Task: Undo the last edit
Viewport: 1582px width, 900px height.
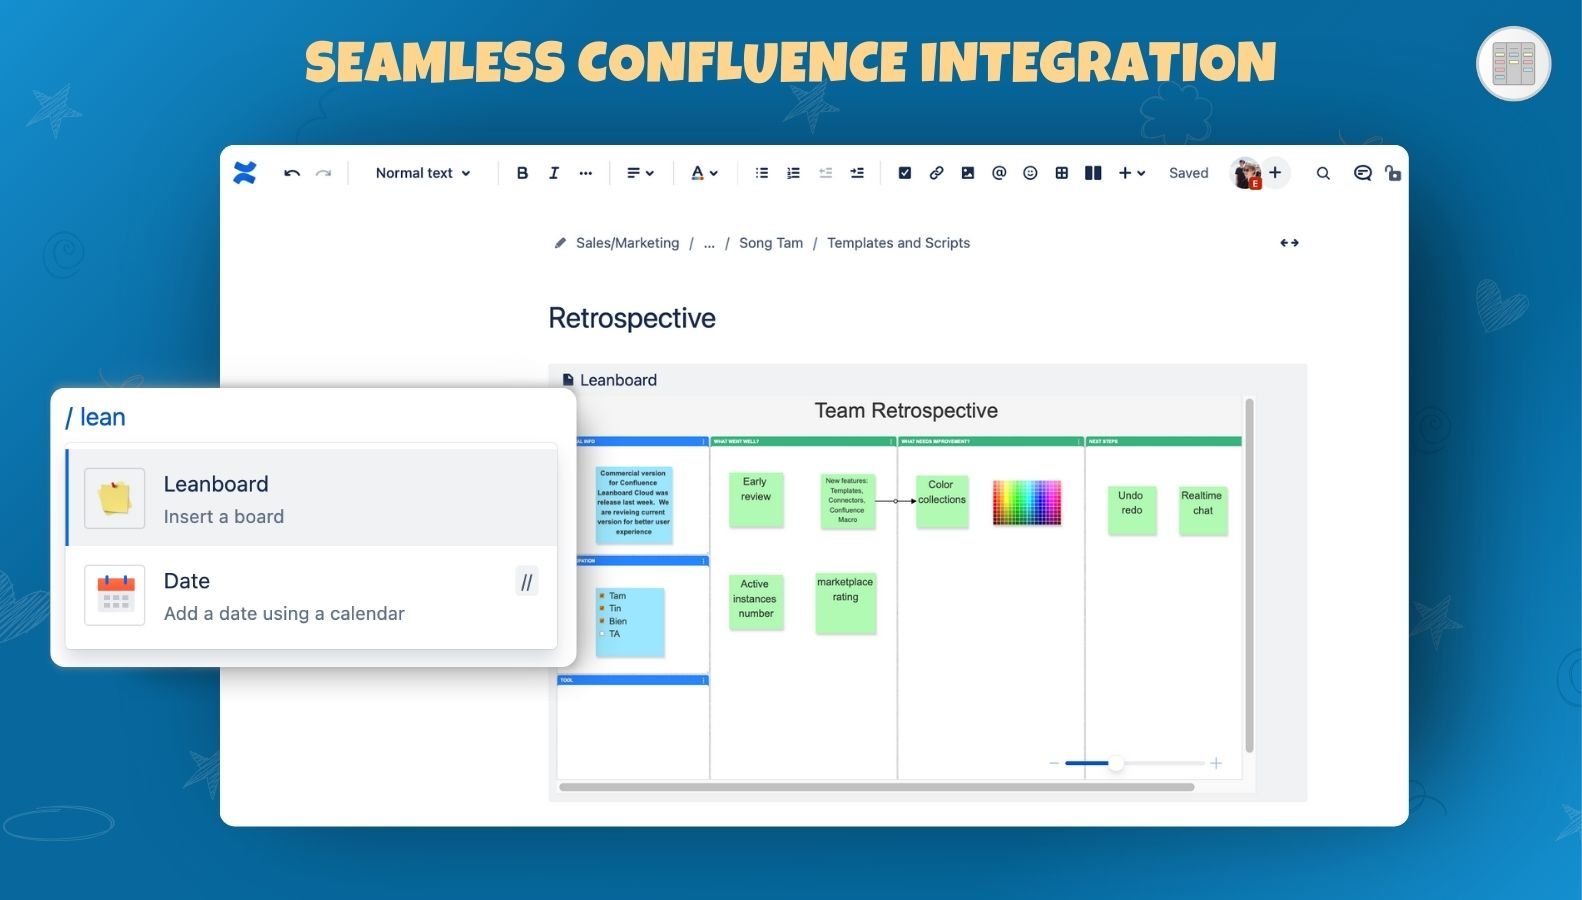Action: point(292,173)
